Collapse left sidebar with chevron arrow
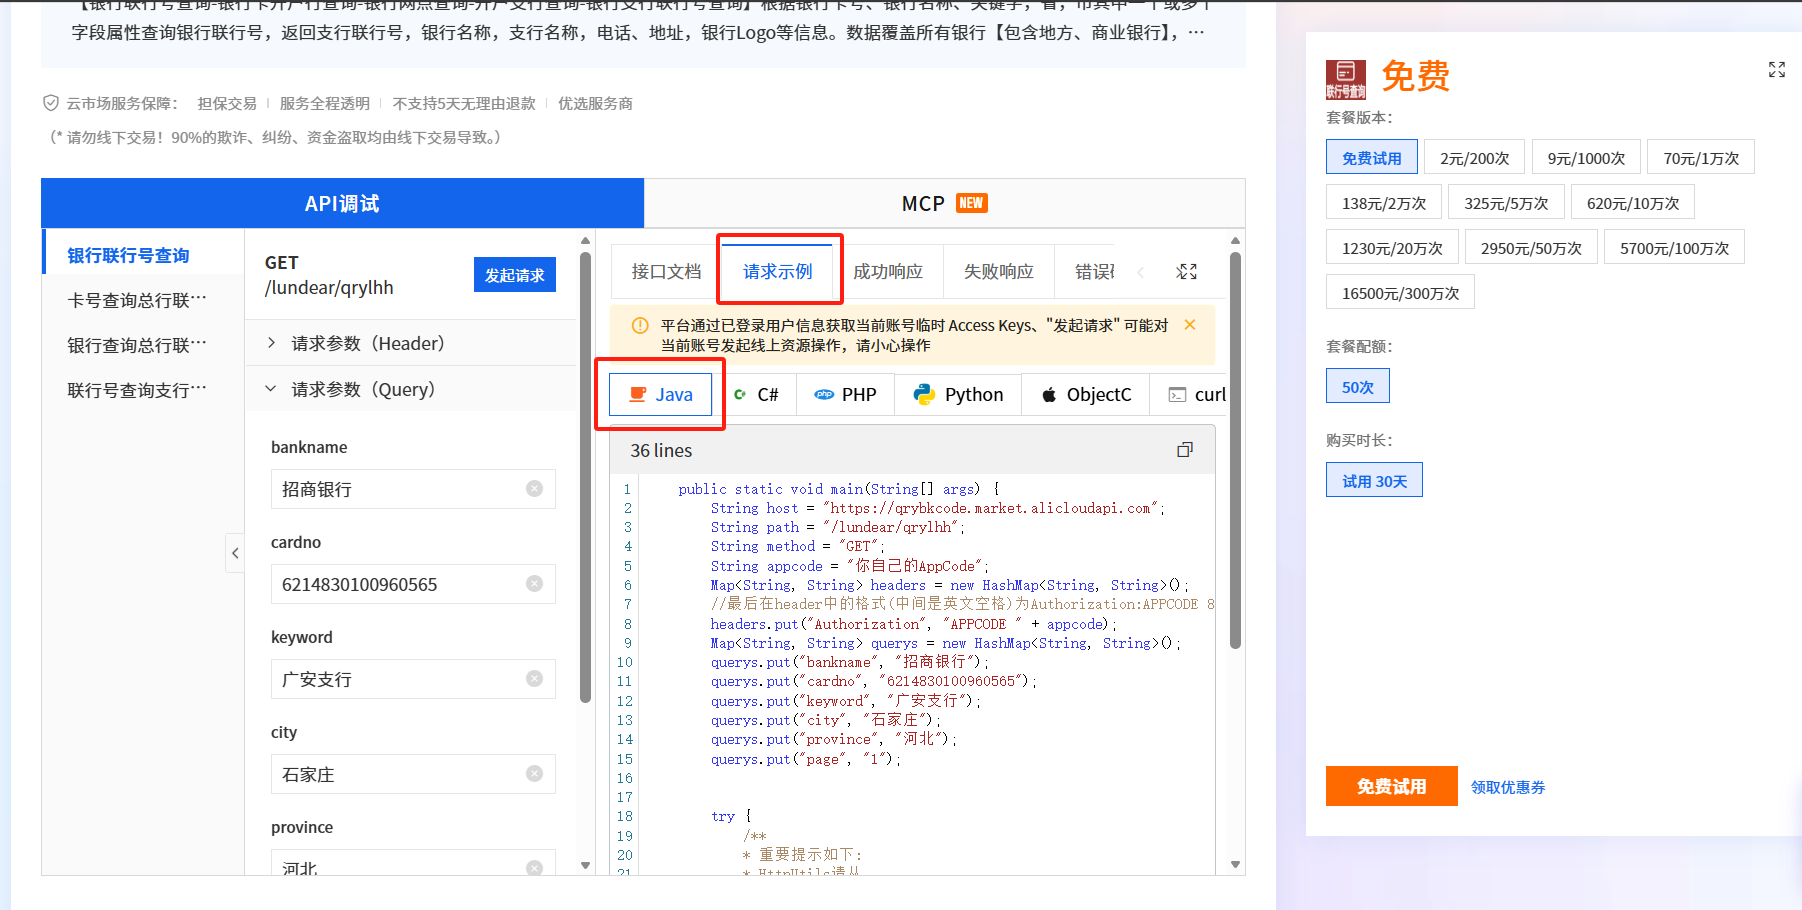 coord(235,553)
